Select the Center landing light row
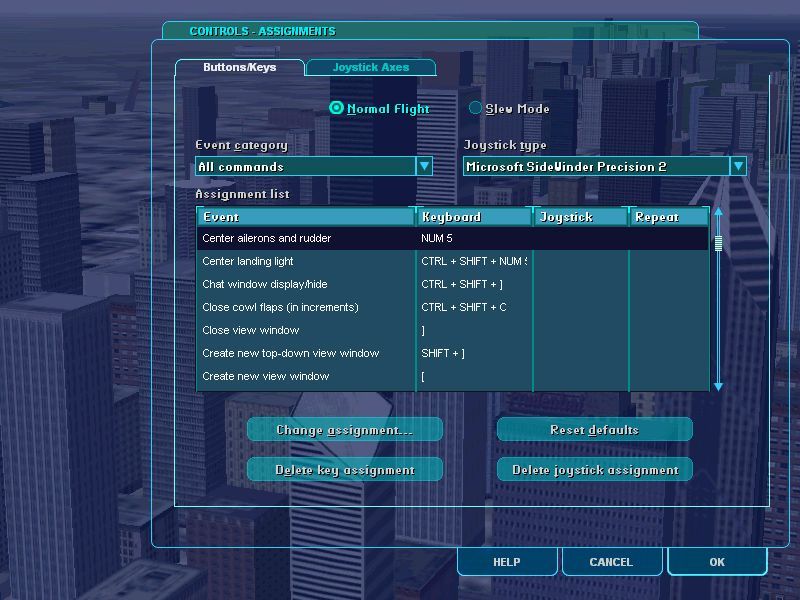 click(306, 261)
